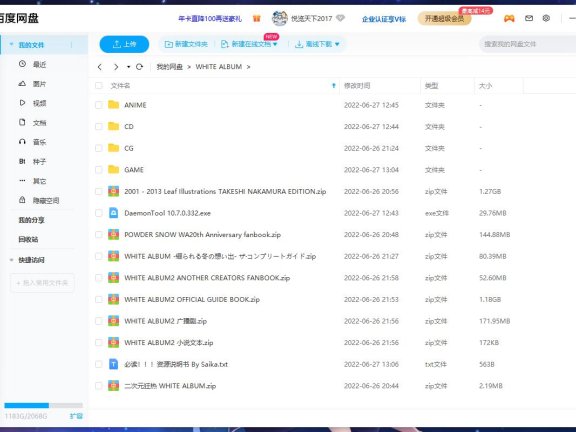Open Music (音乐) in sidebar
The width and height of the screenshot is (576, 432).
[39, 142]
